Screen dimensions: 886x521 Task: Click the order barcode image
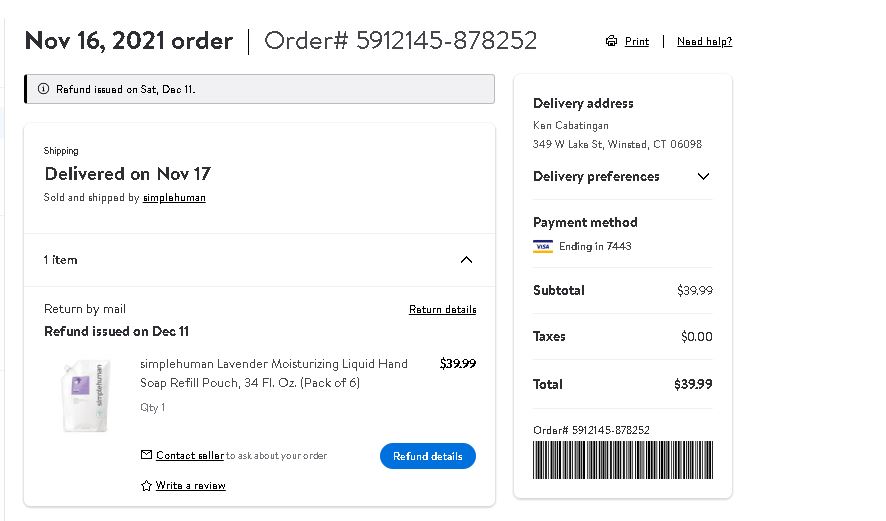coord(623,460)
